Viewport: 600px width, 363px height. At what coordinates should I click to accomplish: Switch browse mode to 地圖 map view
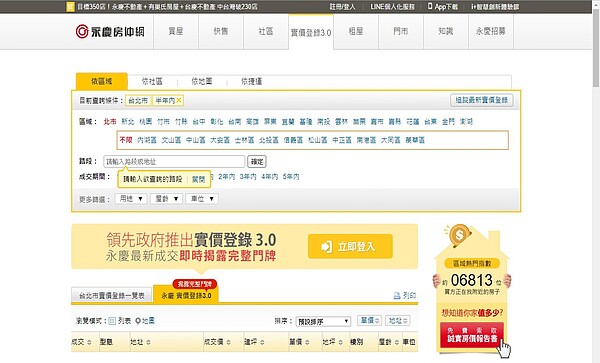pyautogui.click(x=145, y=321)
